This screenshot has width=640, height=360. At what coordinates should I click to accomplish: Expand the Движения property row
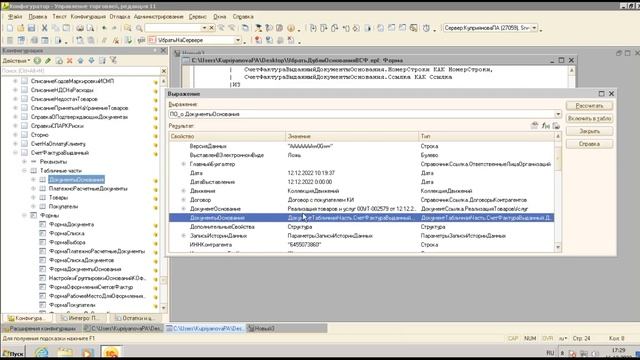(184, 191)
